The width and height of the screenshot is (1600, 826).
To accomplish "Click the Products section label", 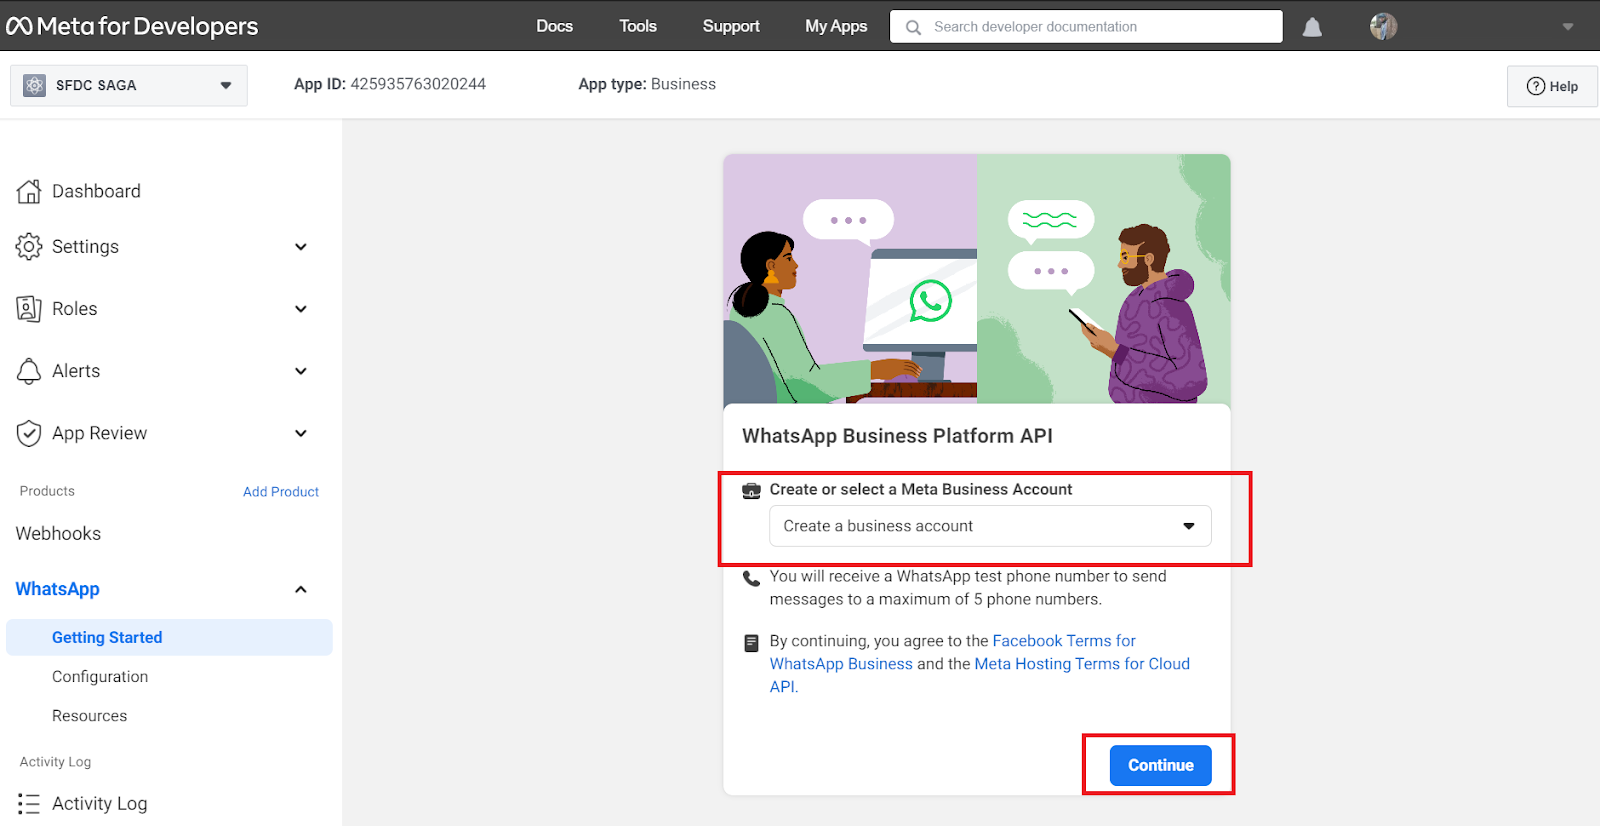I will click(x=47, y=491).
